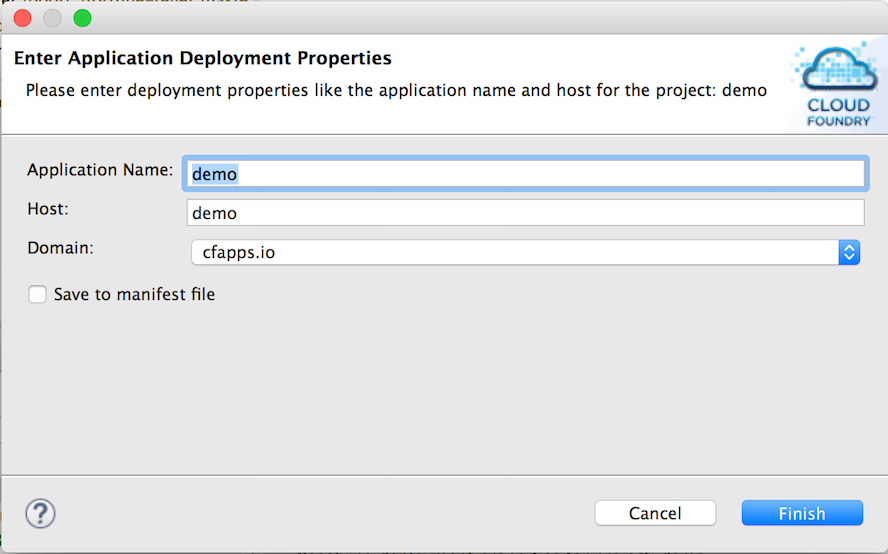Click the blue up-down arrows on Domain dropdown
This screenshot has height=554, width=888.
coord(849,252)
